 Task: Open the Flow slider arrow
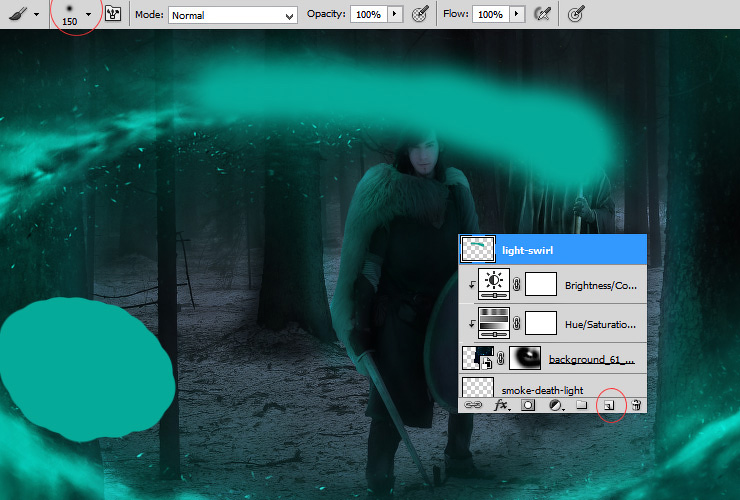[517, 14]
